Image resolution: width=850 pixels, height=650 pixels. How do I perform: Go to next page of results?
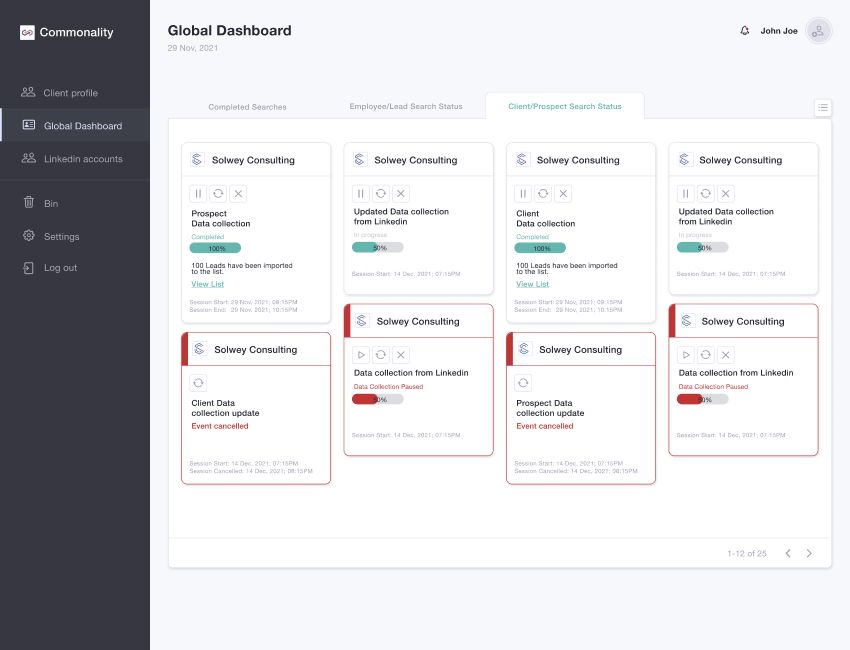809,553
